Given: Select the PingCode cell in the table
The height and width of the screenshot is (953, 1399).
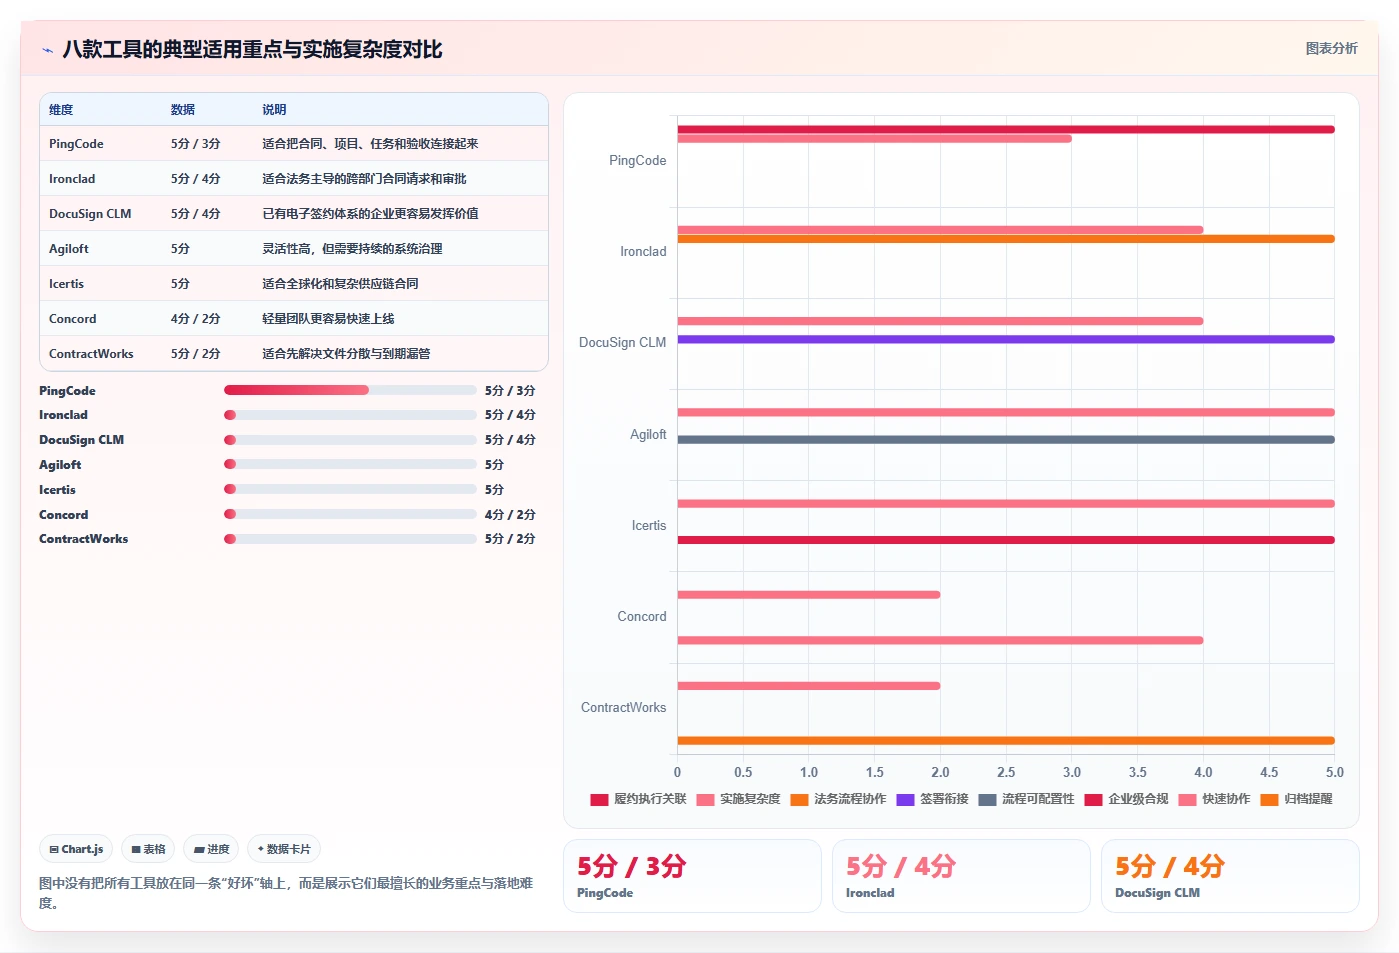Looking at the screenshot, I should point(76,144).
